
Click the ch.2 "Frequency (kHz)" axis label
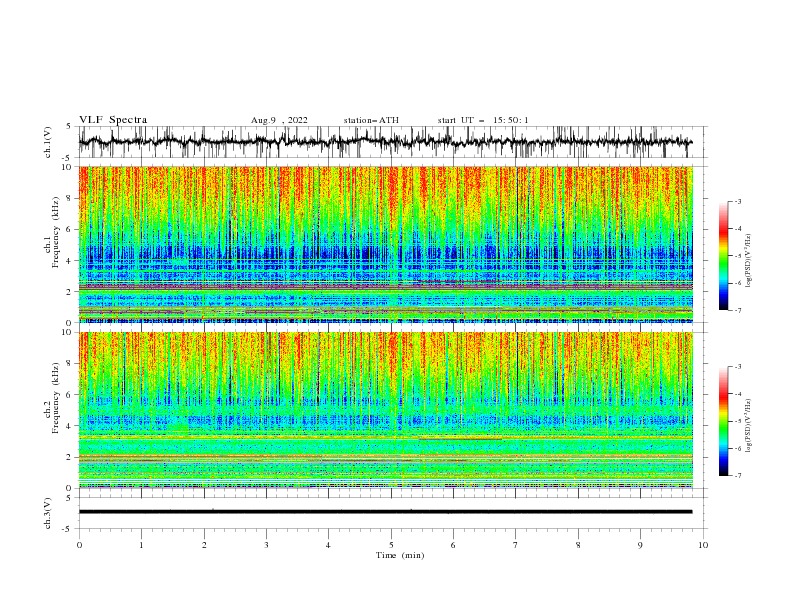56,398
